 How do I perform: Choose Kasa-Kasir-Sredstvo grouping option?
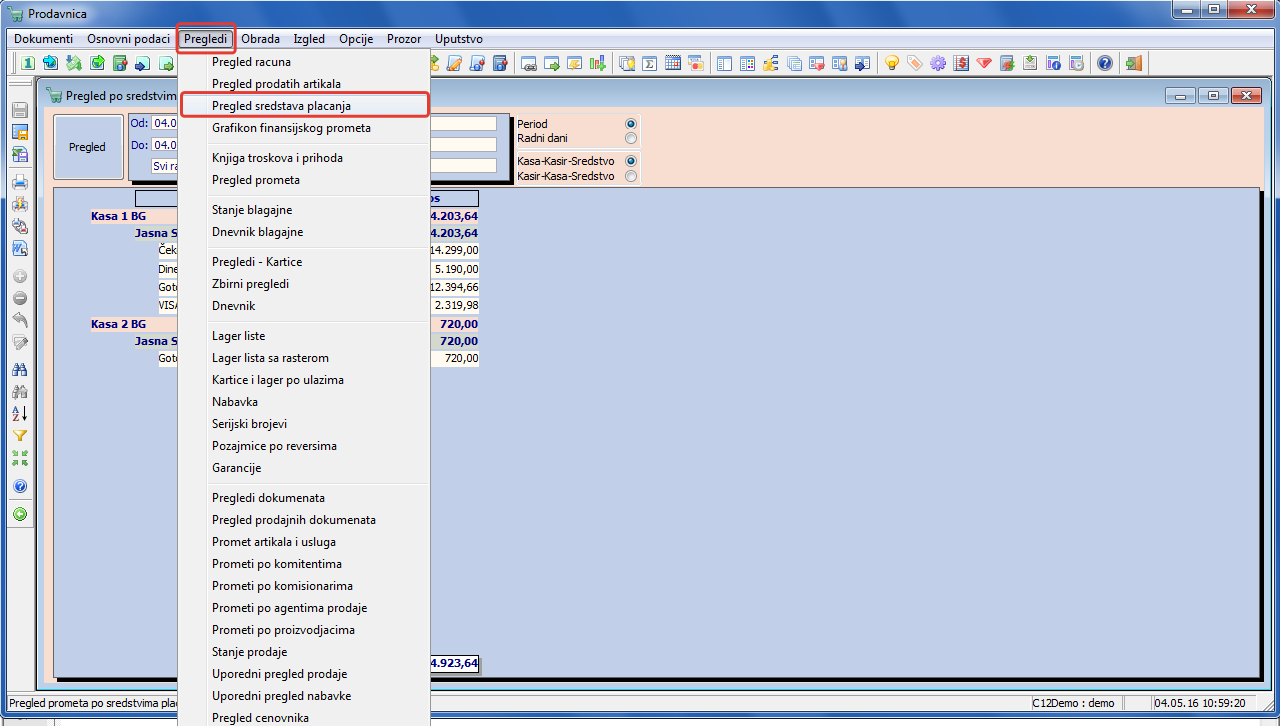click(630, 161)
